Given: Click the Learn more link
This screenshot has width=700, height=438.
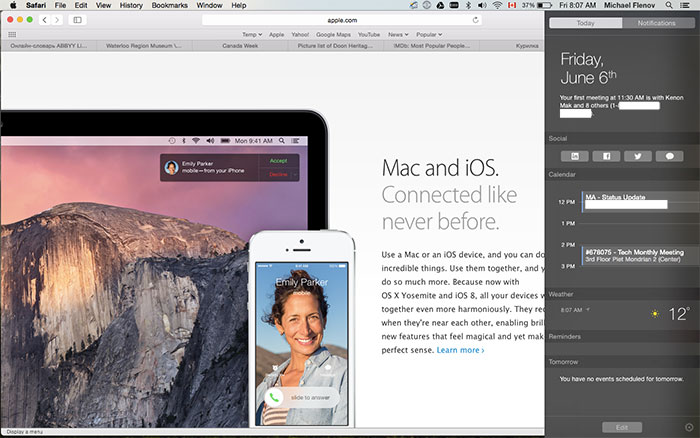Looking at the screenshot, I should [459, 350].
